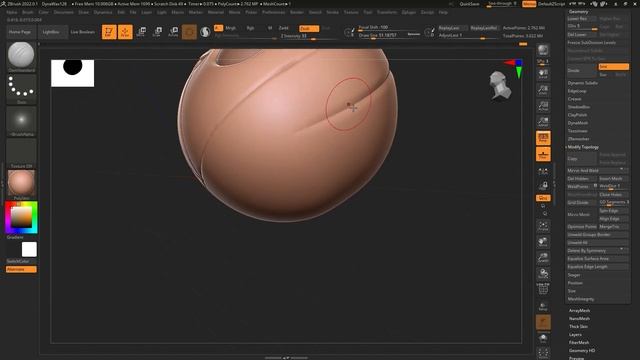Activate the Scale transform tool
Image resolution: width=640 pixels, height=360 pixels.
point(157,32)
